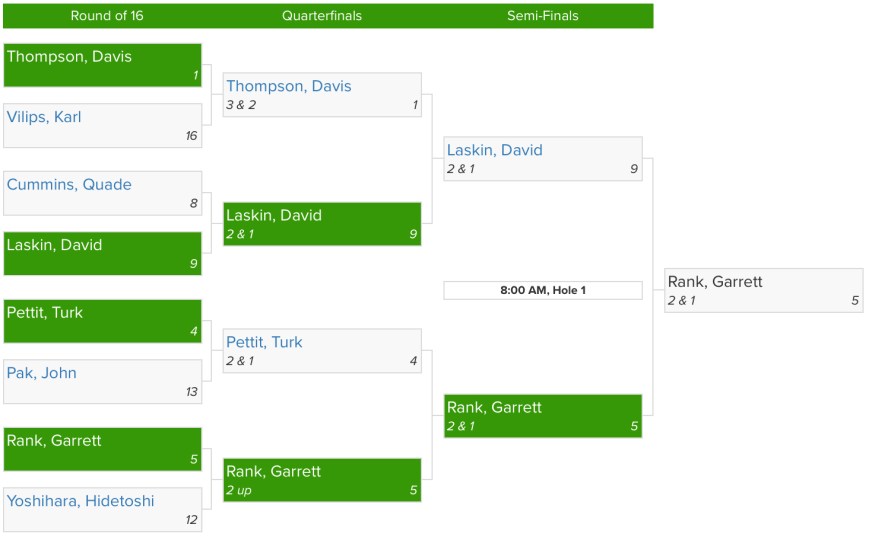Select the Quarterfinals column header
869x537 pixels.
click(x=322, y=16)
